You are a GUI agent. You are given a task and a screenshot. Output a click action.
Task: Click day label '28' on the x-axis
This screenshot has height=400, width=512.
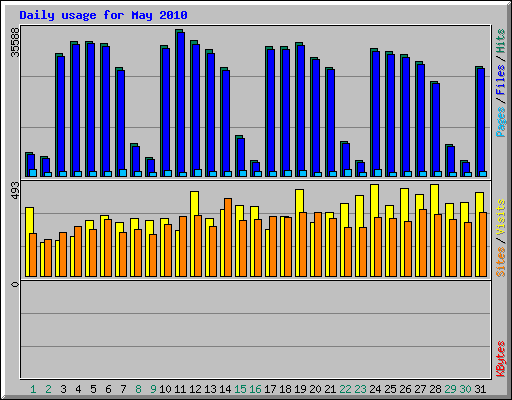pyautogui.click(x=435, y=389)
